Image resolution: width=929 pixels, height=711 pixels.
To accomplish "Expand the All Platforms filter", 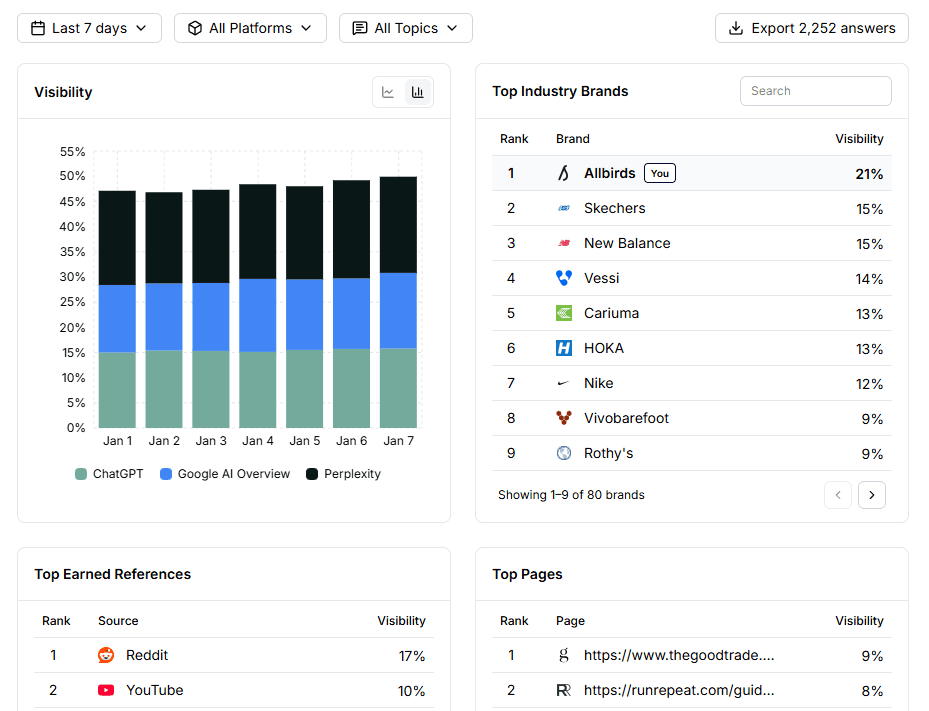I will 250,28.
